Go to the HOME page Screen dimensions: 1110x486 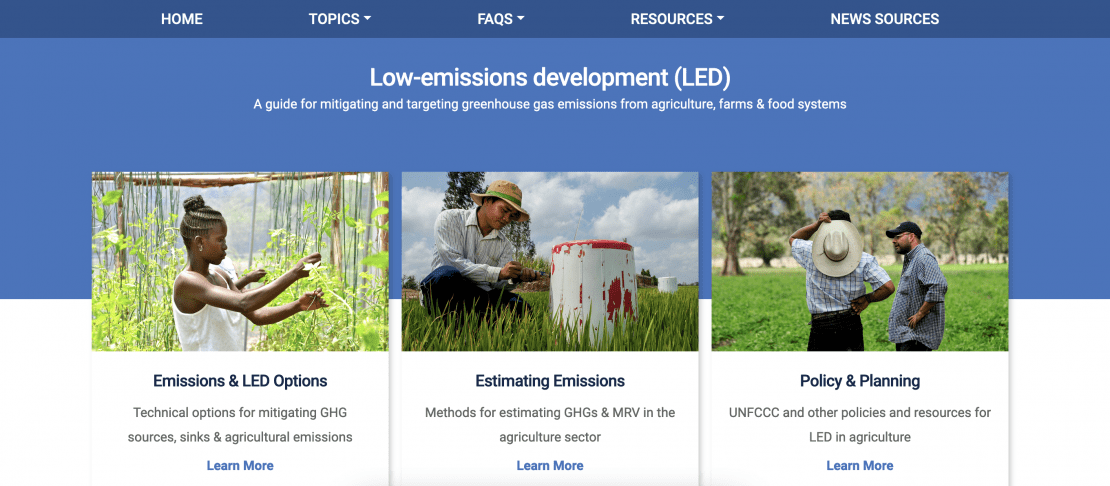tap(181, 19)
